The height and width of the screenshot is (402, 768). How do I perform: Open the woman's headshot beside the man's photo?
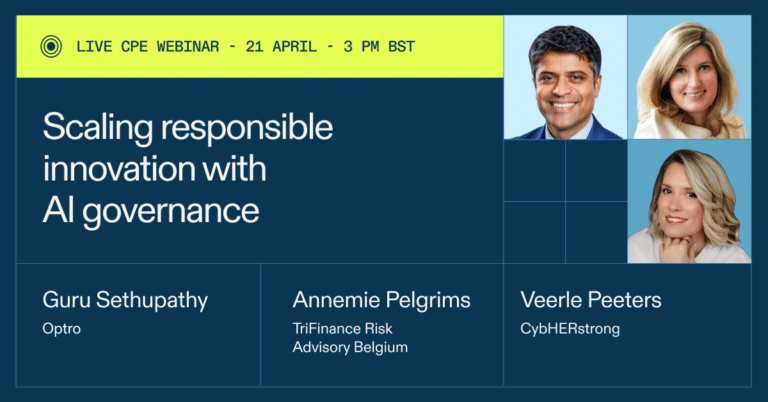click(689, 78)
